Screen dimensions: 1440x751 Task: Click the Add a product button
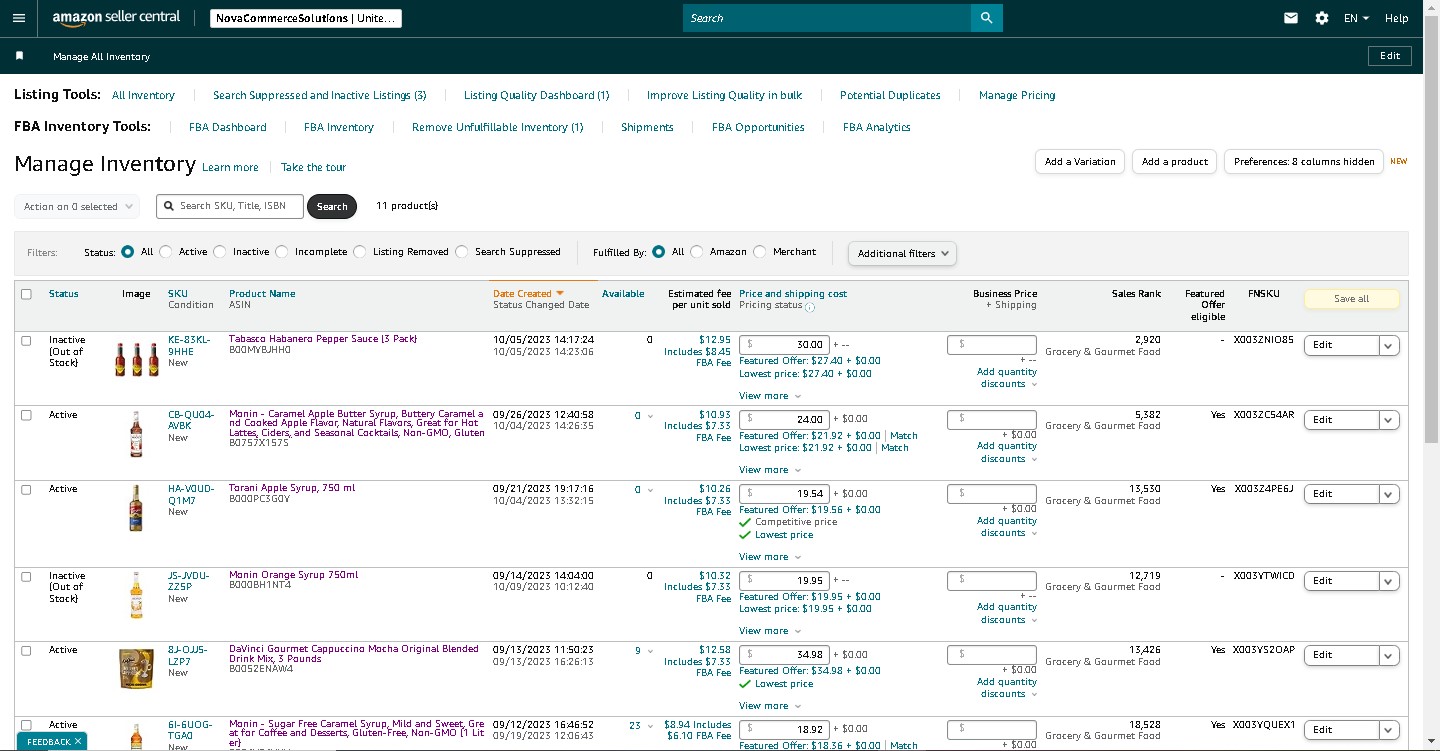[x=1175, y=162]
